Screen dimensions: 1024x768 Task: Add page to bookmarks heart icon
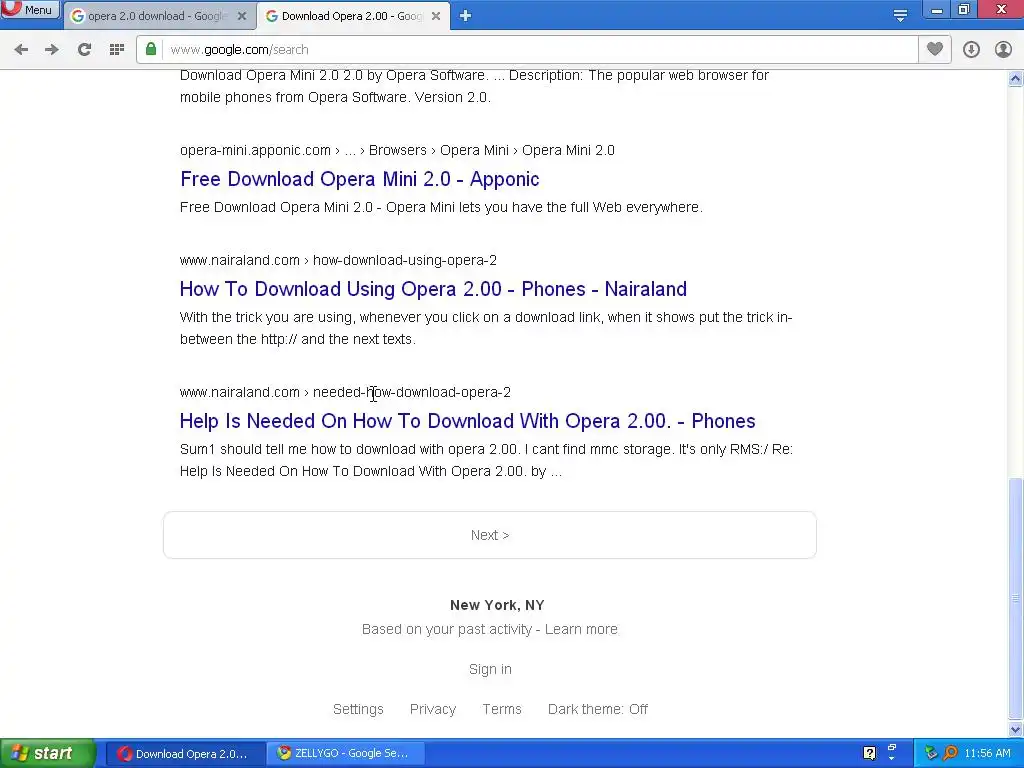935,49
